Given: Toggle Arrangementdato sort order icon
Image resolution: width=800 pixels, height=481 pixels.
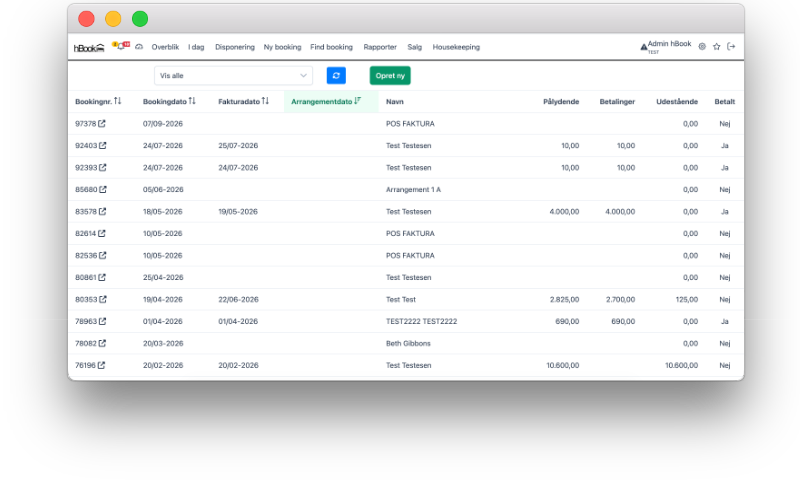Looking at the screenshot, I should (x=357, y=101).
